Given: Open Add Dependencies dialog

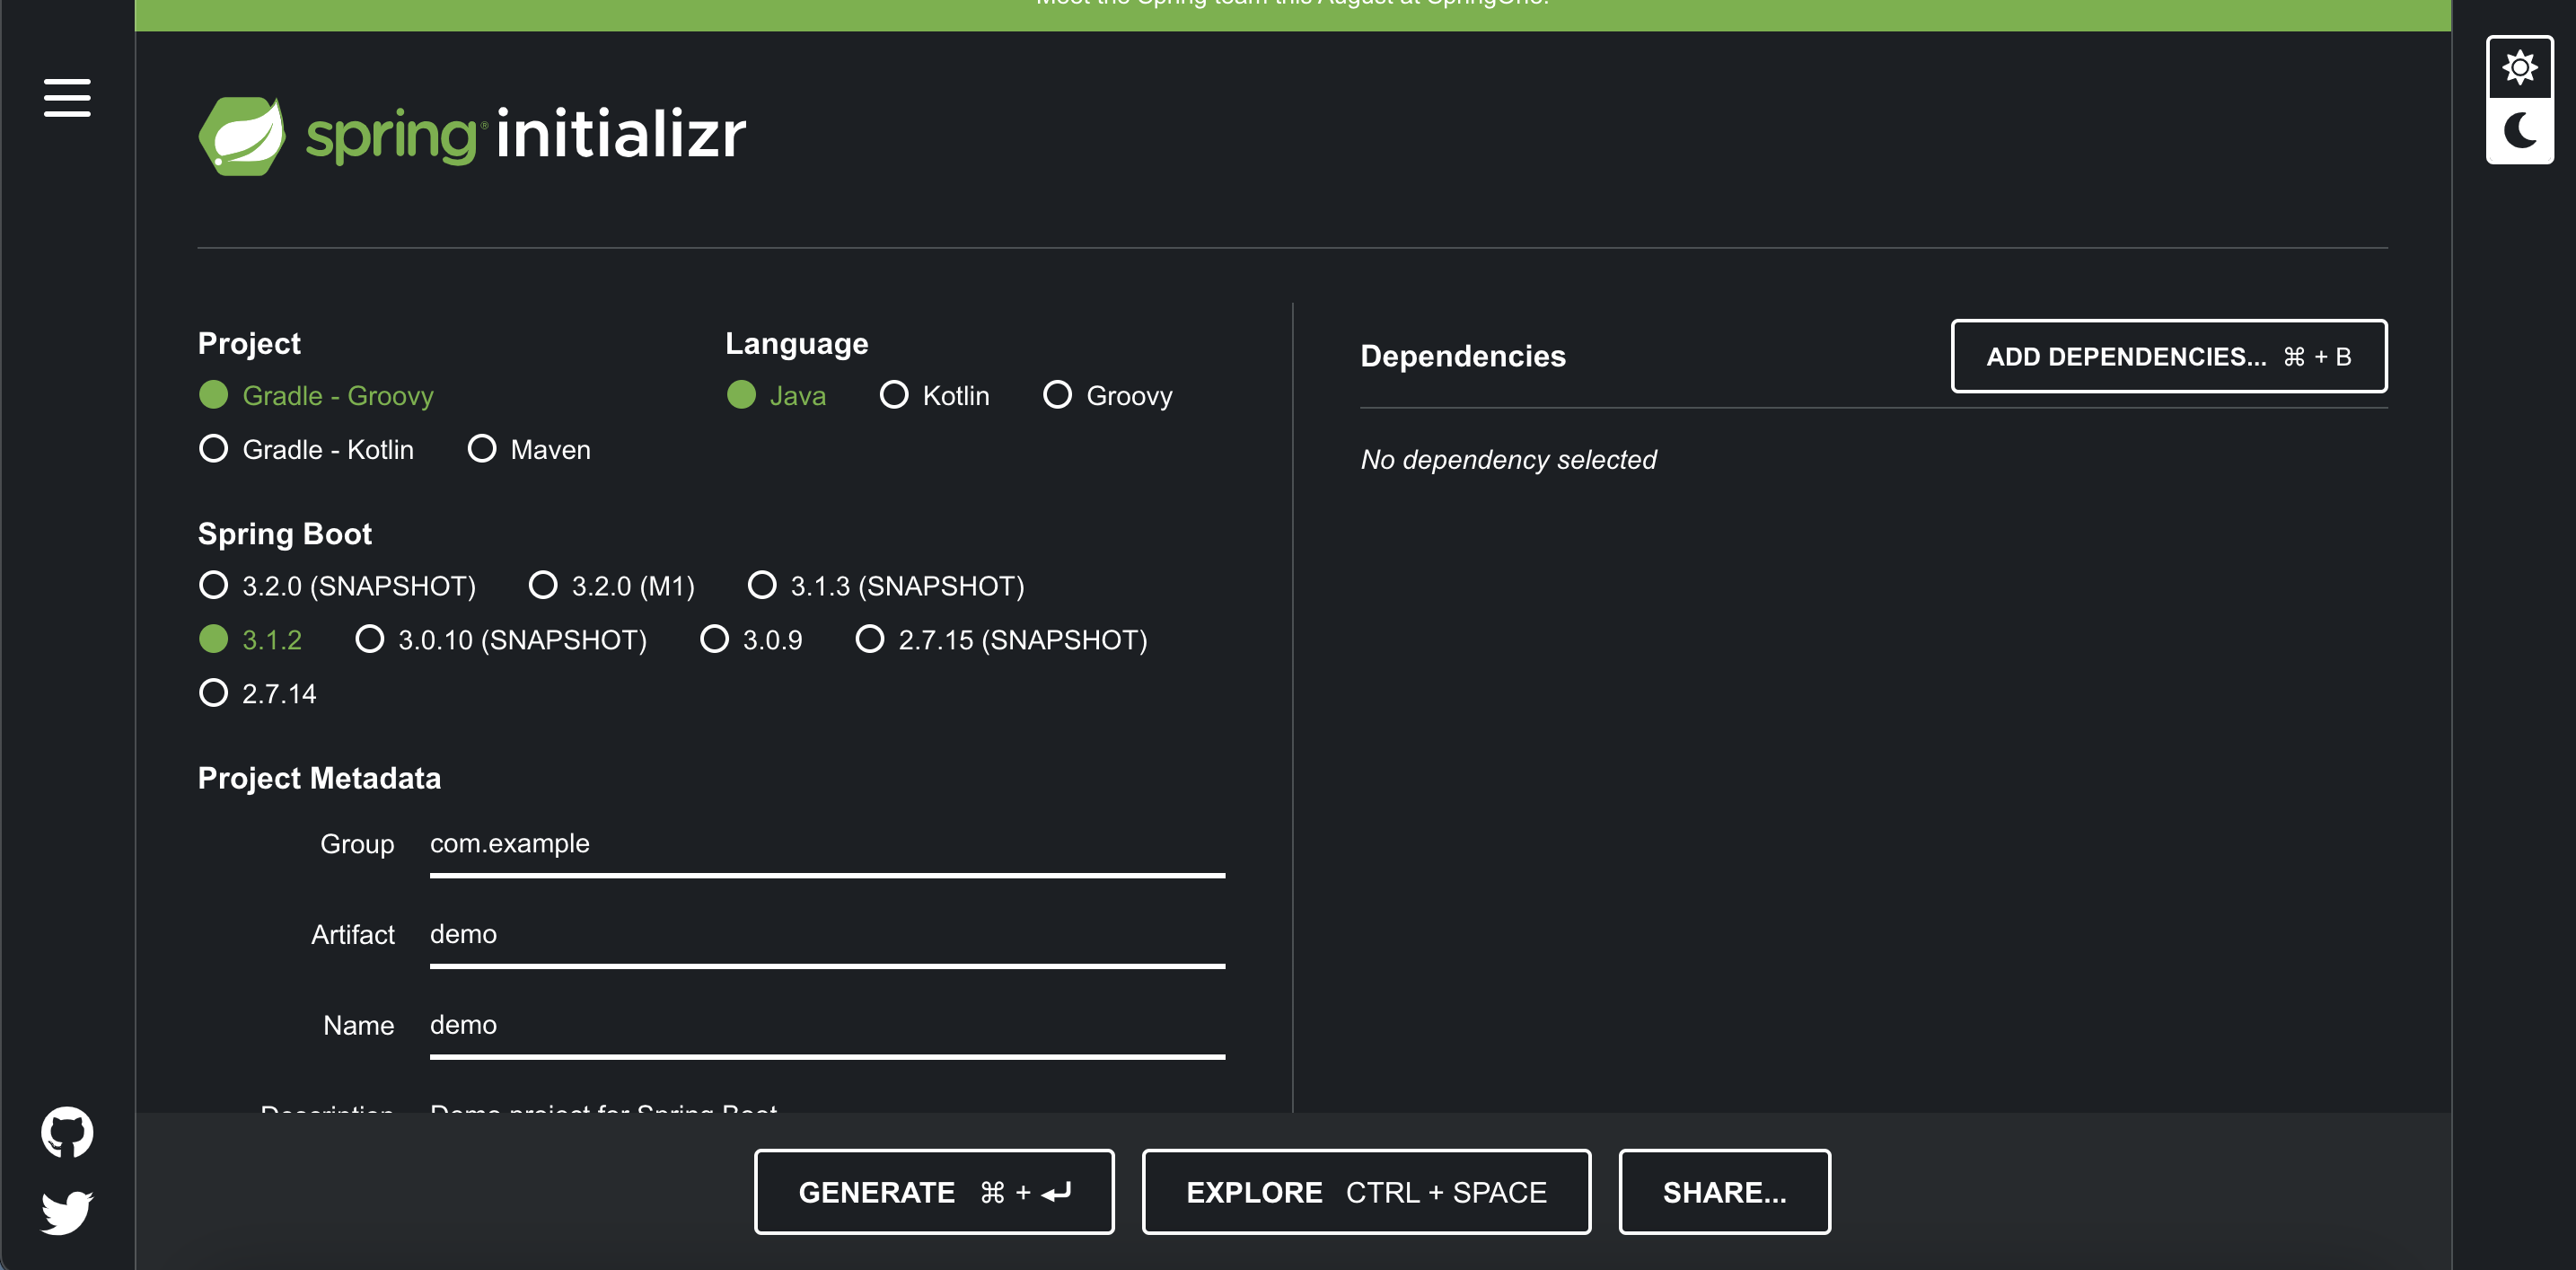Looking at the screenshot, I should [x=2168, y=356].
